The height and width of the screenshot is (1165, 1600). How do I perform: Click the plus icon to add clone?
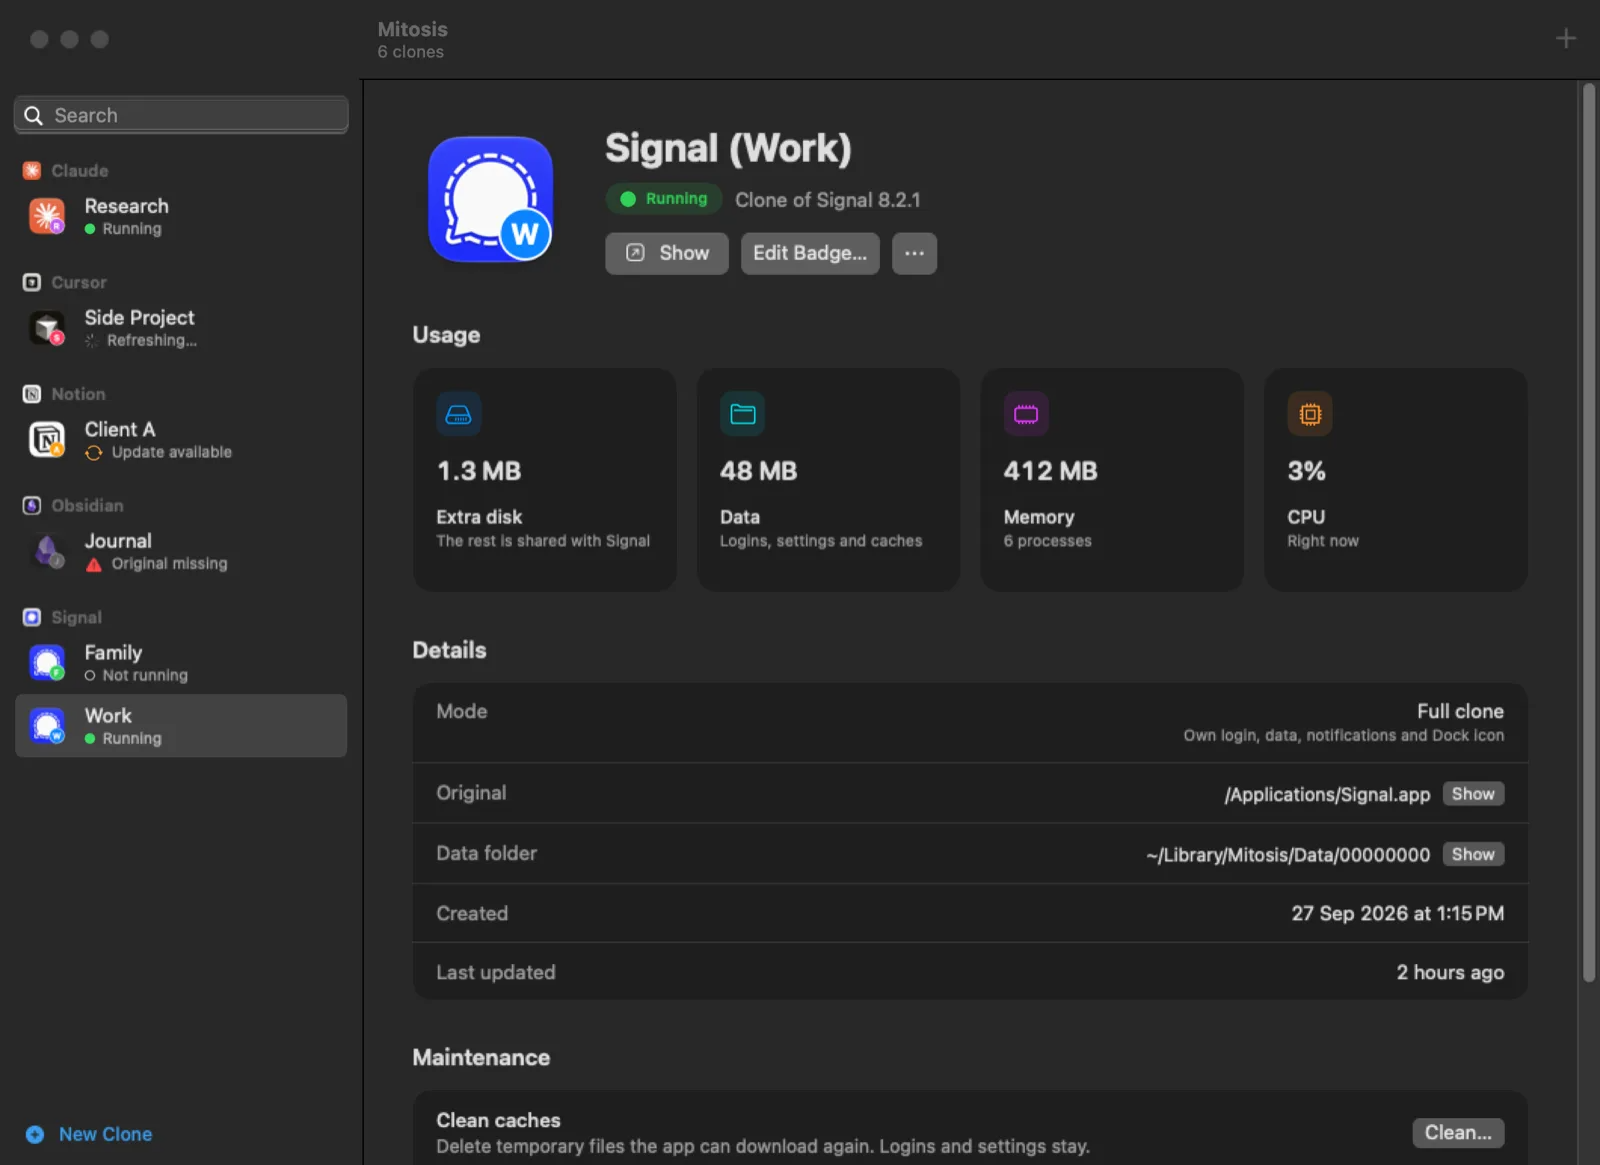click(1566, 39)
